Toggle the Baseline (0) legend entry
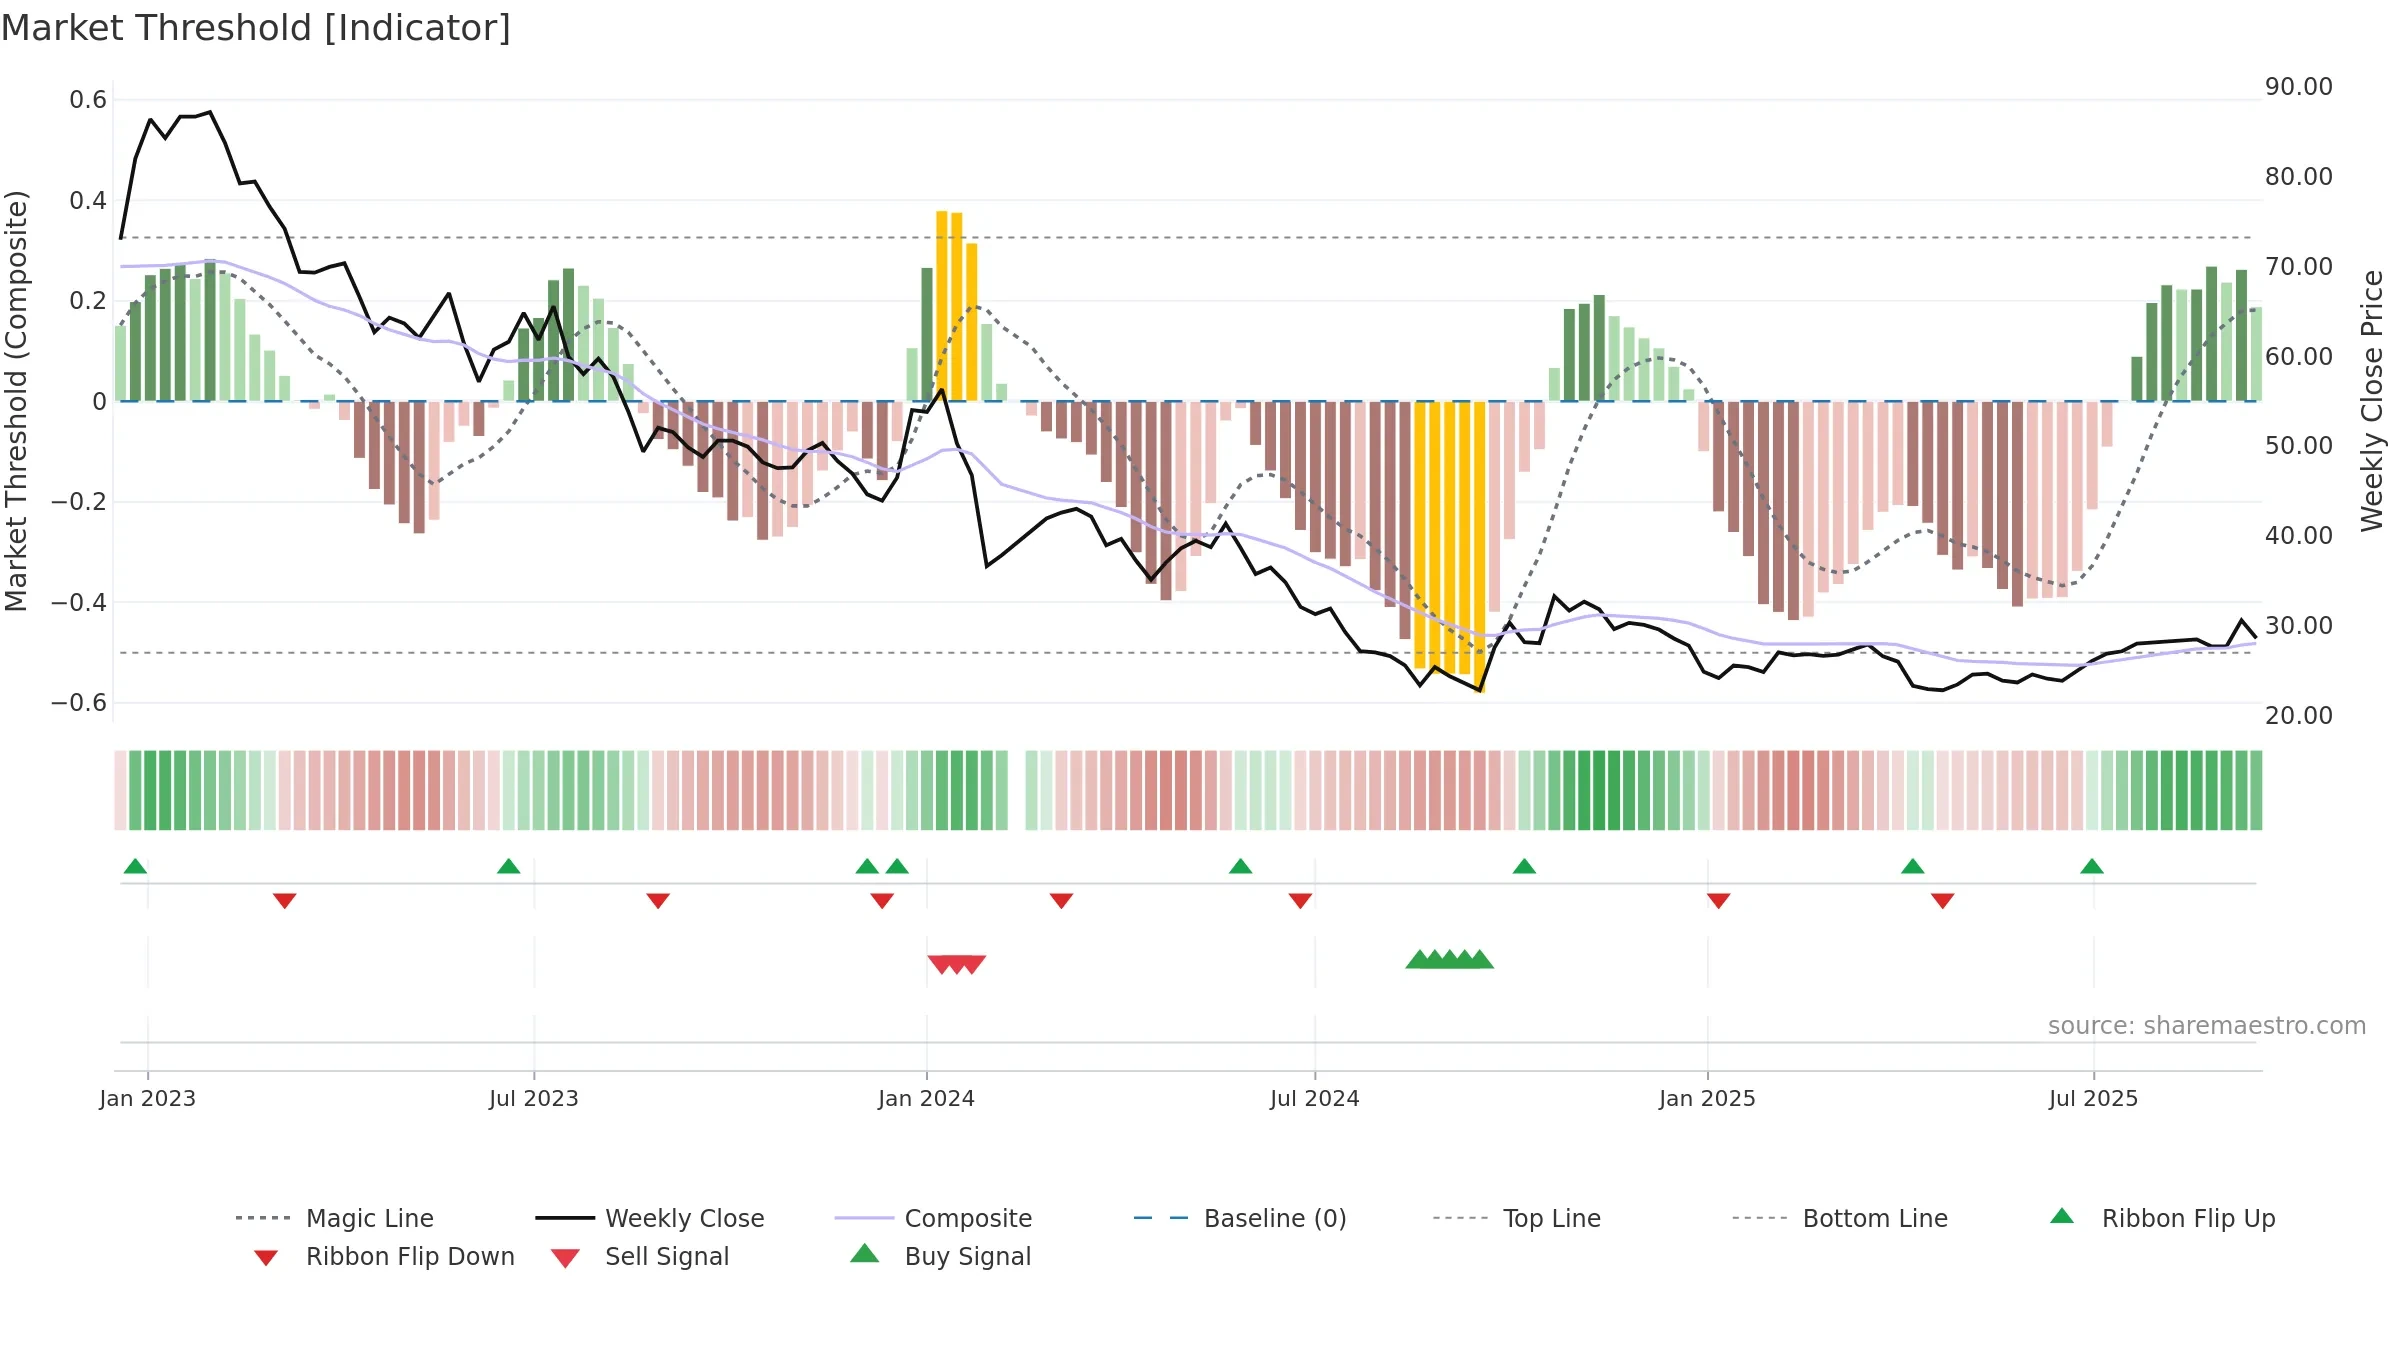Screen dimensions: 2400x1350 tap(1240, 1218)
